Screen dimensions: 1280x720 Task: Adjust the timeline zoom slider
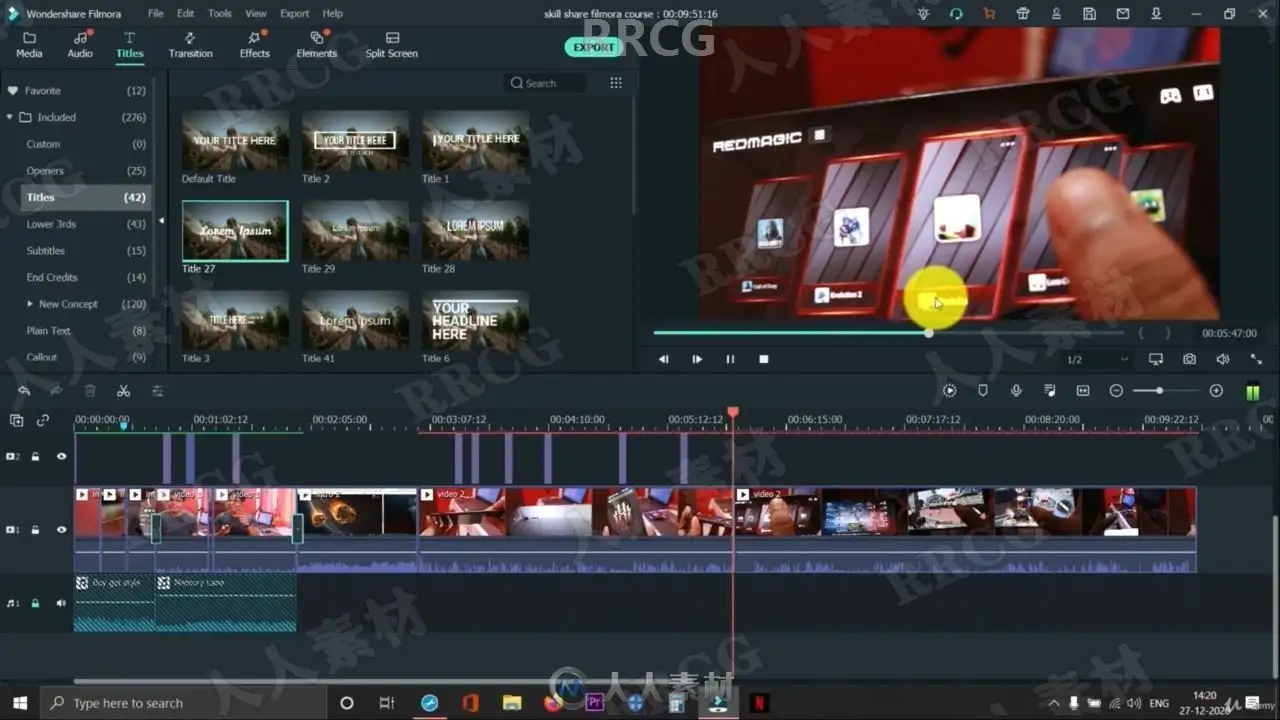click(1165, 391)
